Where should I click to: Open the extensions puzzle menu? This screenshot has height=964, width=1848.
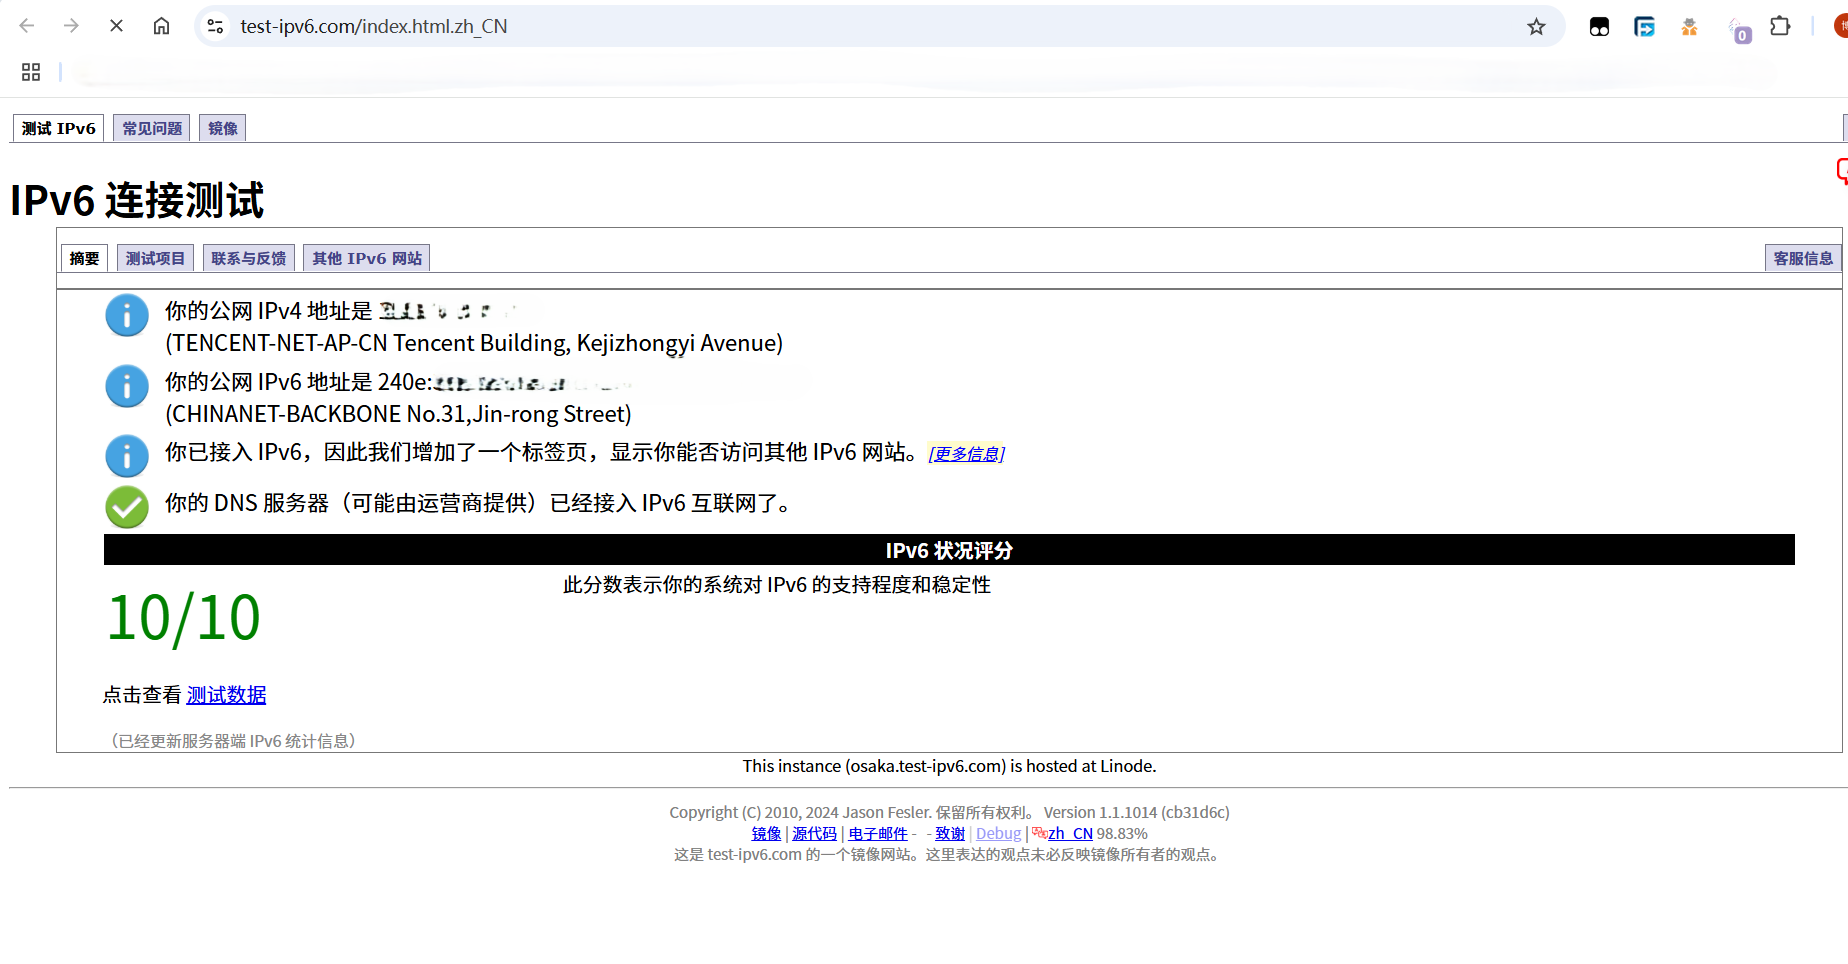[x=1780, y=26]
